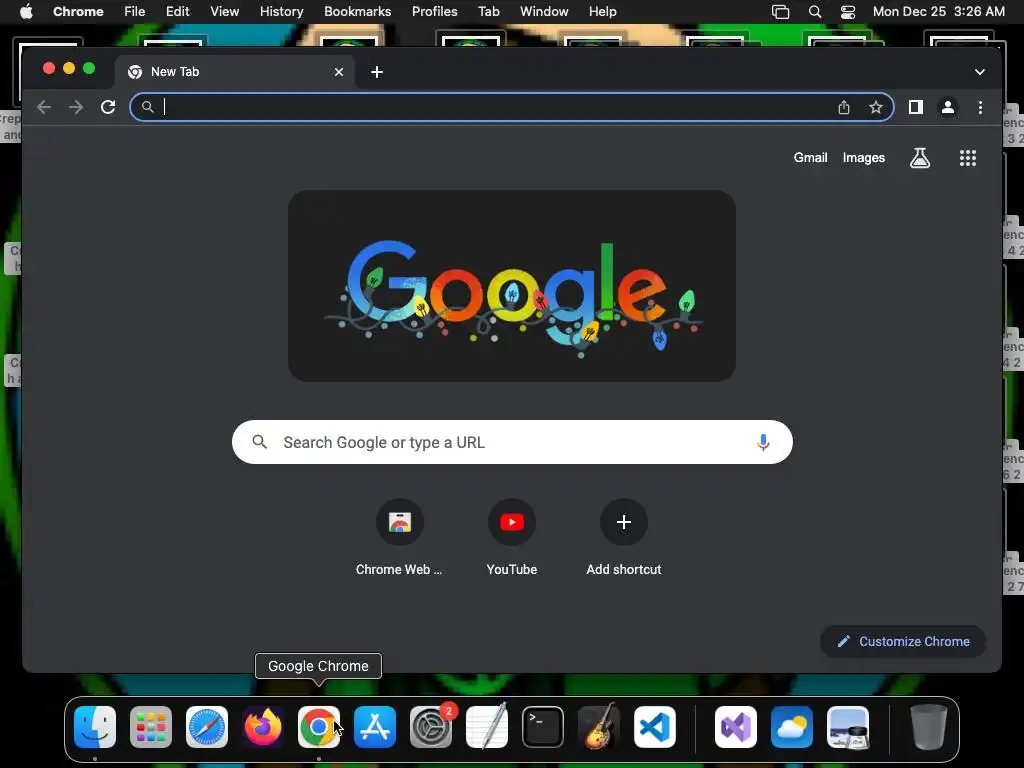
Task: Start voice search with the microphone
Action: click(763, 442)
